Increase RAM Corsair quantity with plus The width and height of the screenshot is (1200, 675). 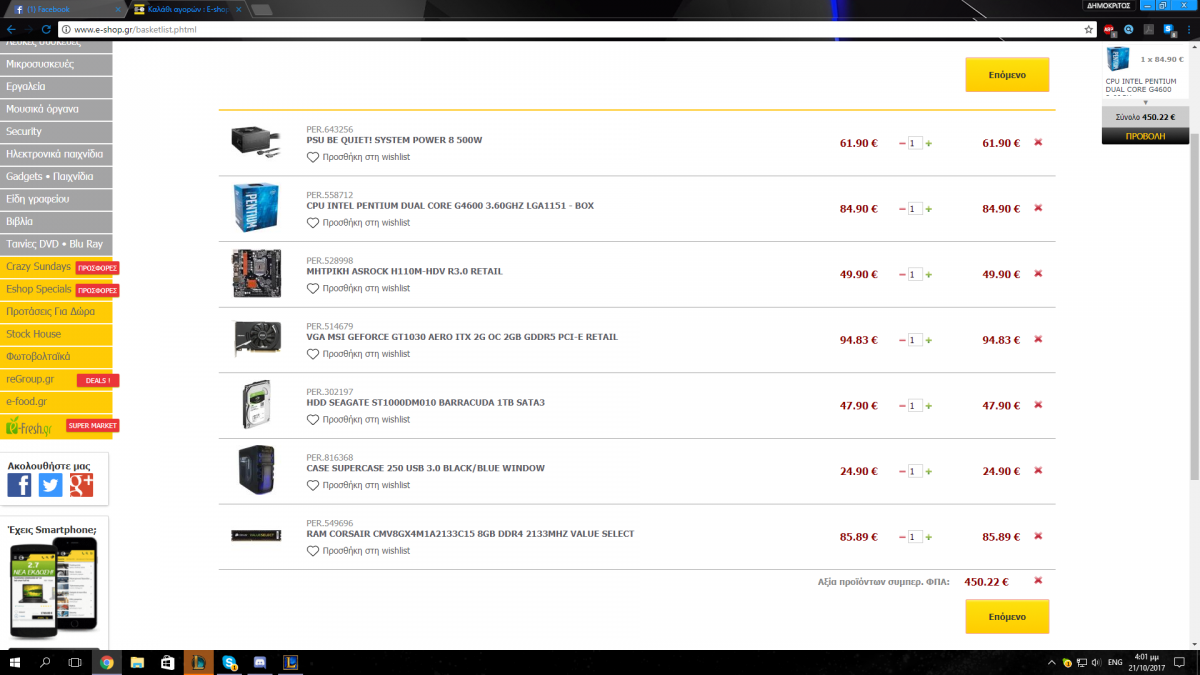929,537
